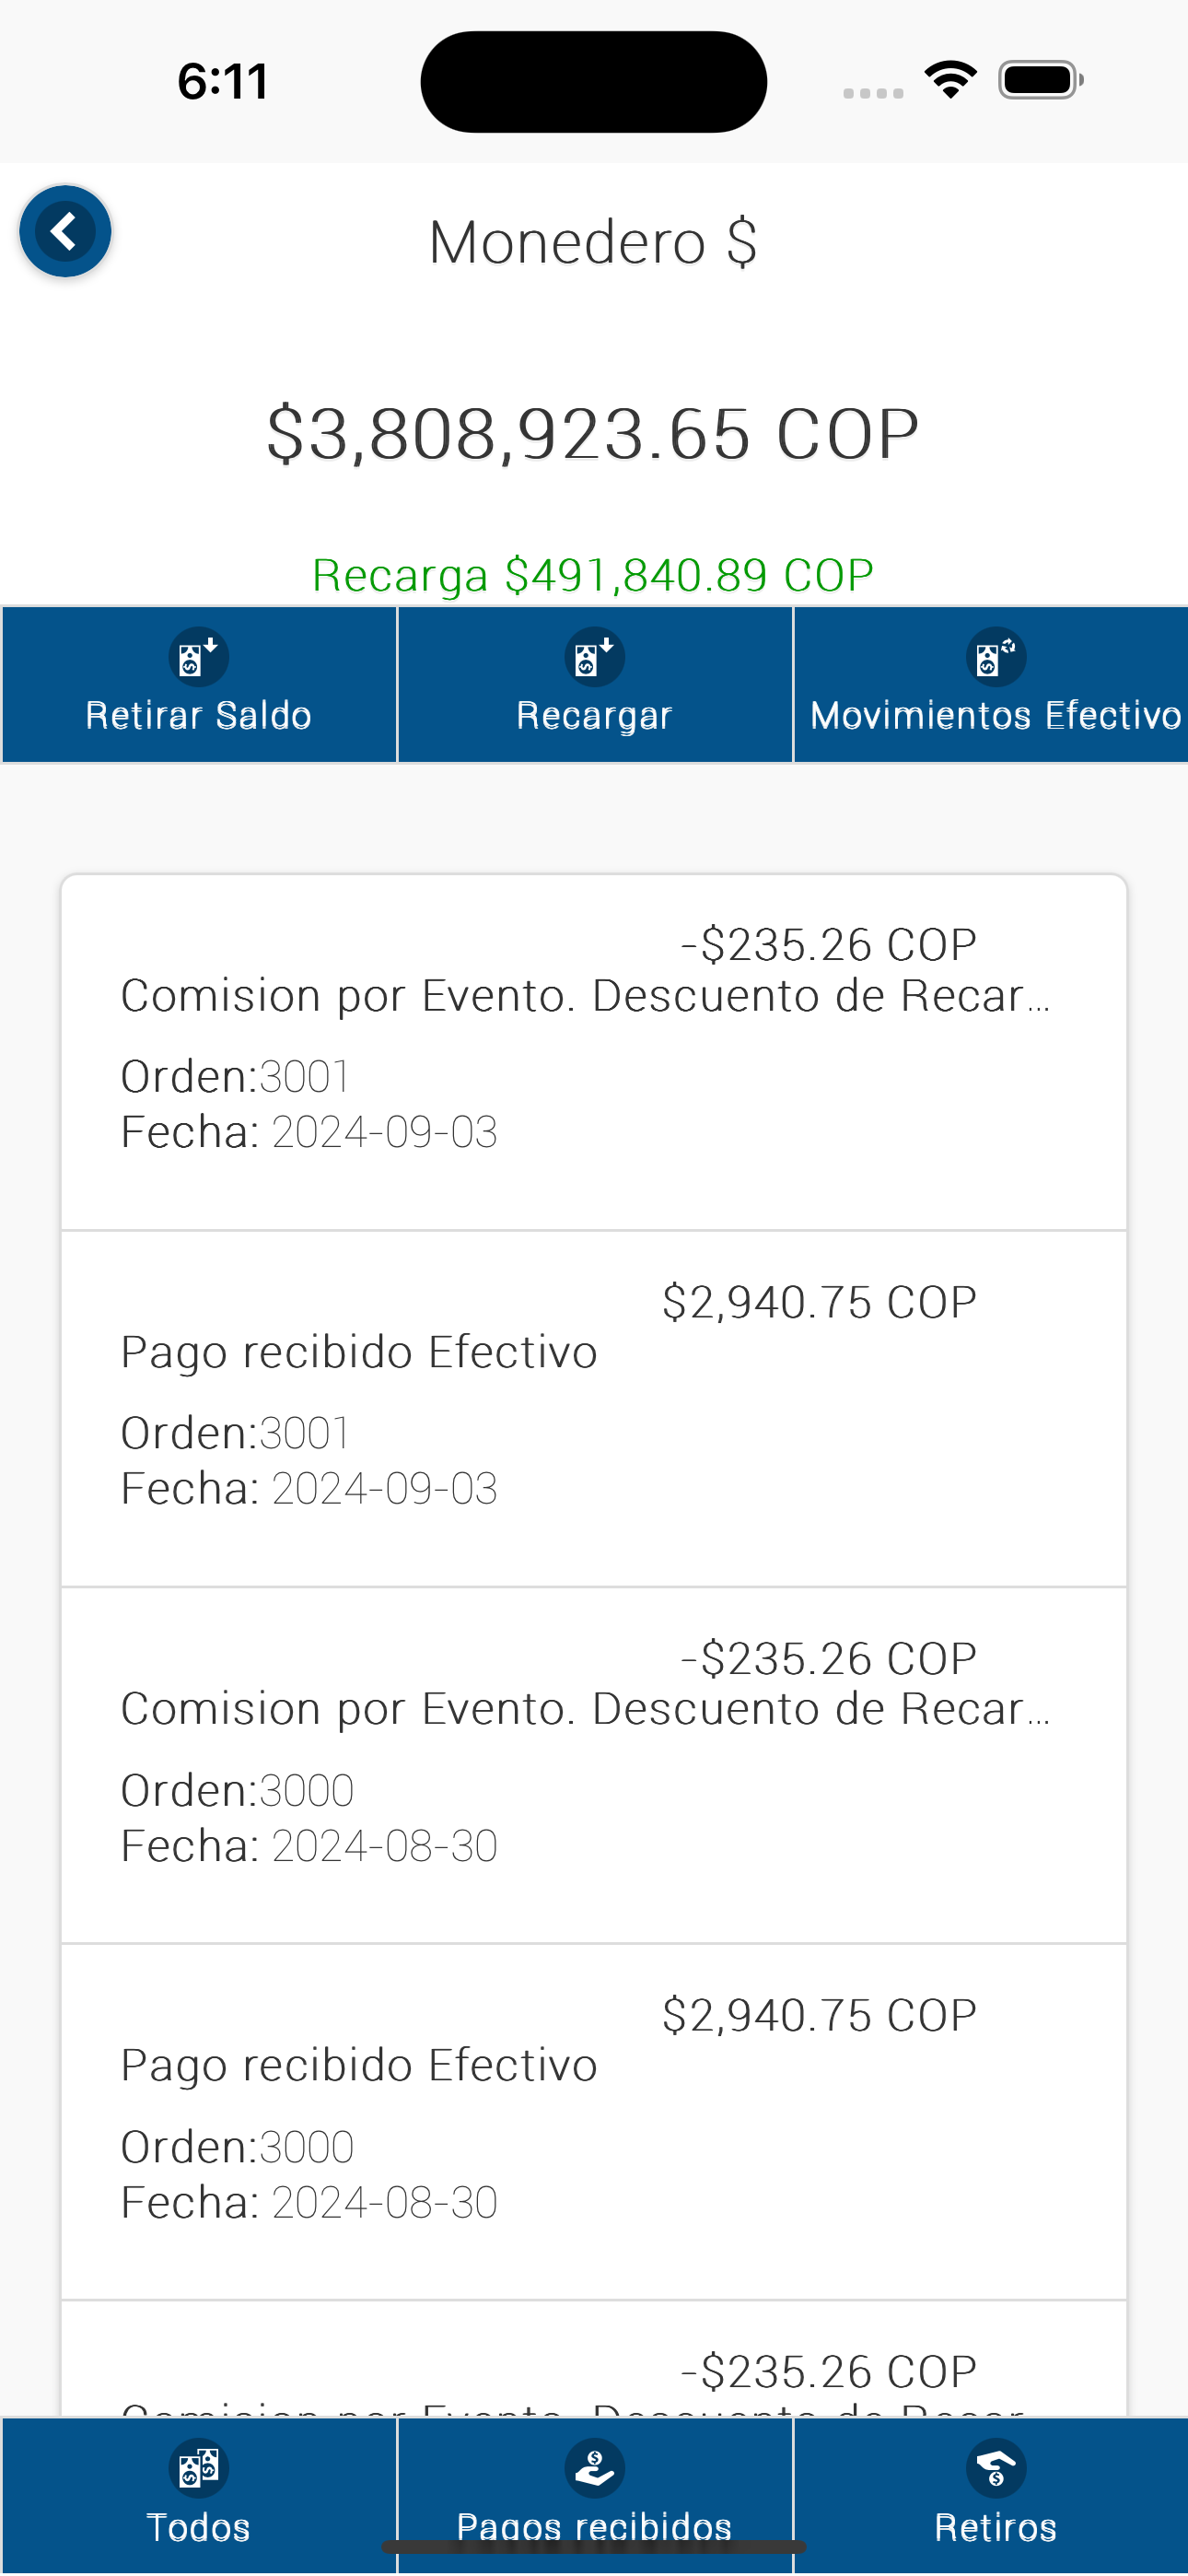Open Pago recibido Efectivo for order 3000
The height and width of the screenshot is (2576, 1188).
594,2120
